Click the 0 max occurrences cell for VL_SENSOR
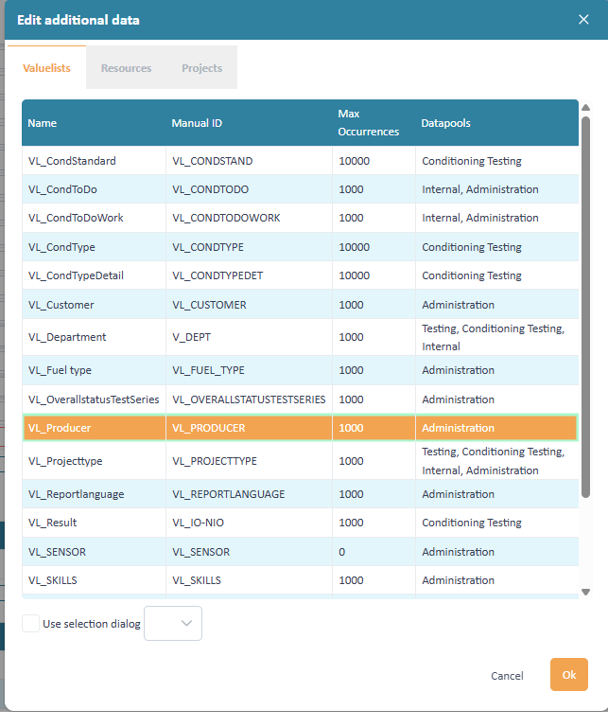 tap(374, 552)
